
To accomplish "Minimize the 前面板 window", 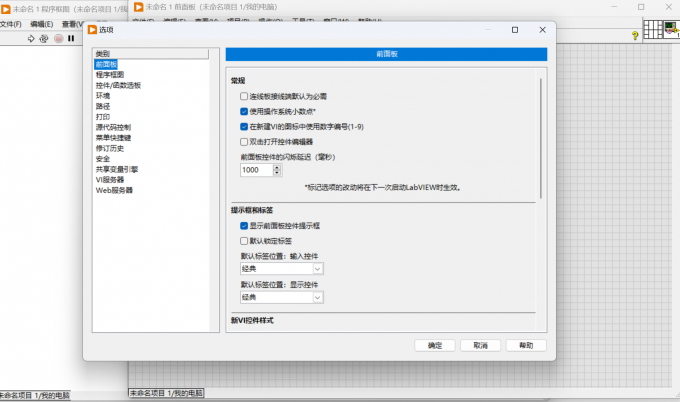I will (614, 7).
